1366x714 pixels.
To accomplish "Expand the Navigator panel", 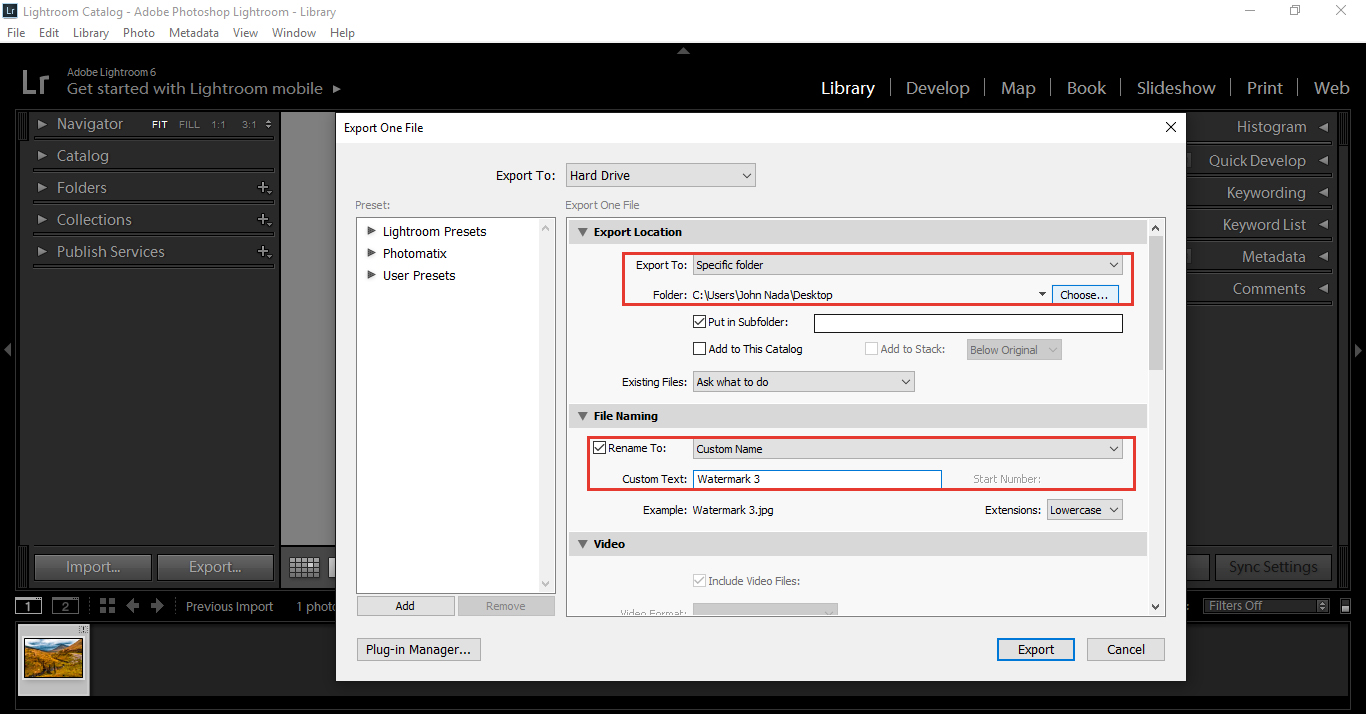I will point(42,124).
